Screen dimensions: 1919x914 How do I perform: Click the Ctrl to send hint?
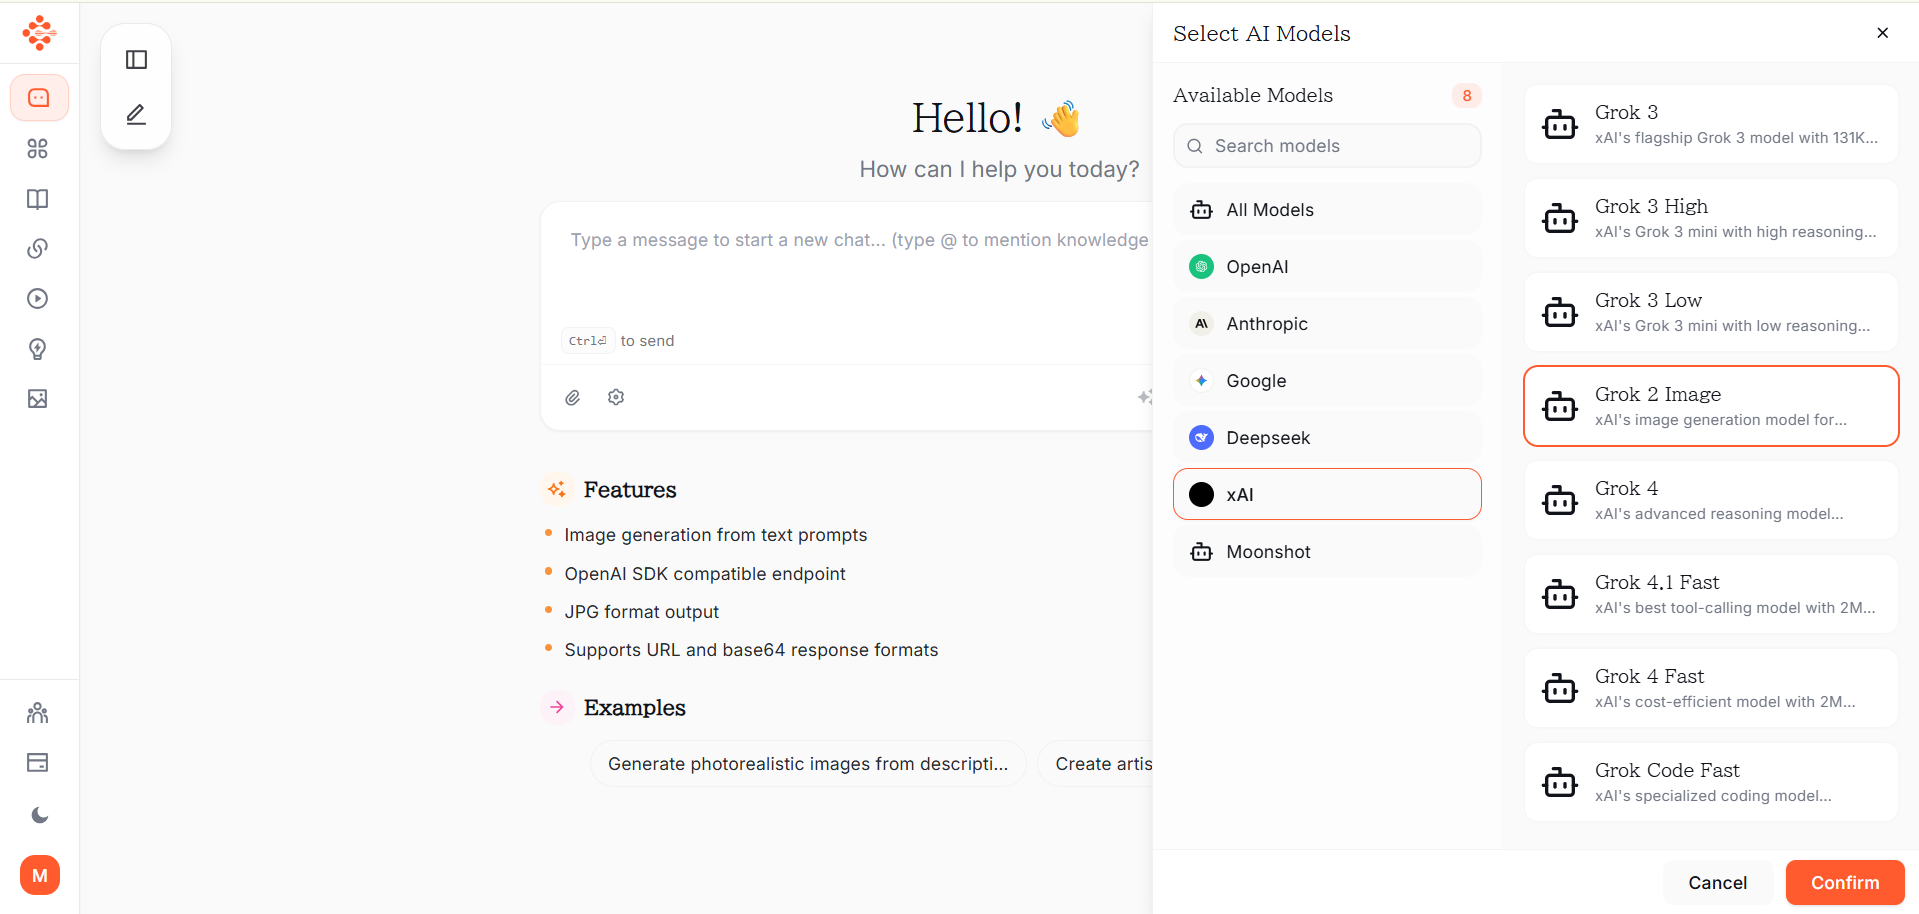point(618,341)
